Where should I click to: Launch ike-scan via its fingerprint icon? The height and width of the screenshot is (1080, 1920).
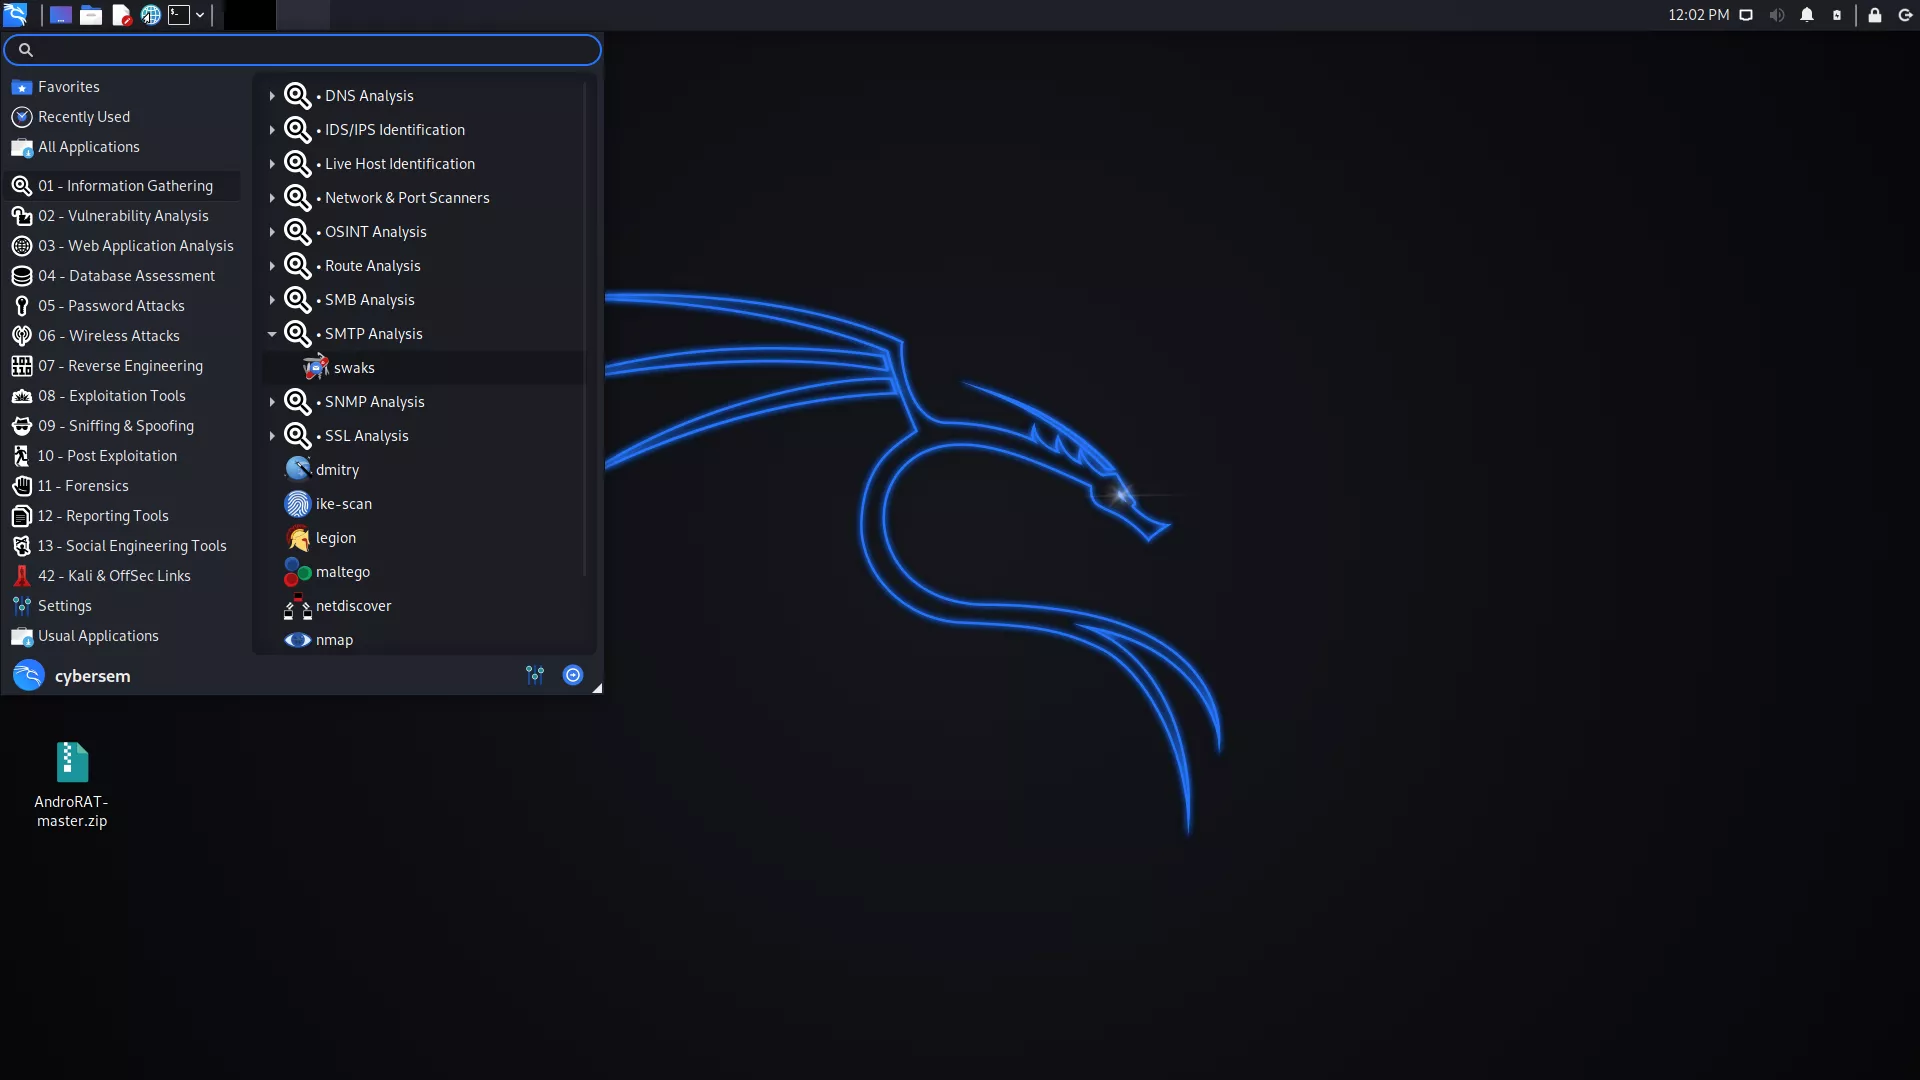click(x=297, y=504)
